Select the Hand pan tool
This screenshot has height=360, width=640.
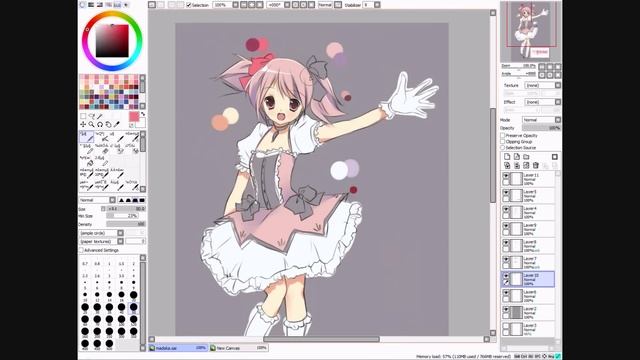pyautogui.click(x=109, y=124)
